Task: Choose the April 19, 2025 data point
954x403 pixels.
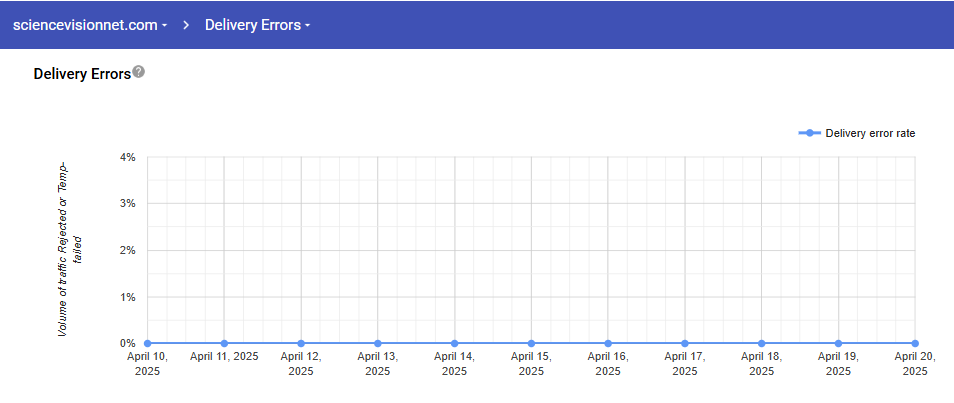Action: tap(838, 343)
